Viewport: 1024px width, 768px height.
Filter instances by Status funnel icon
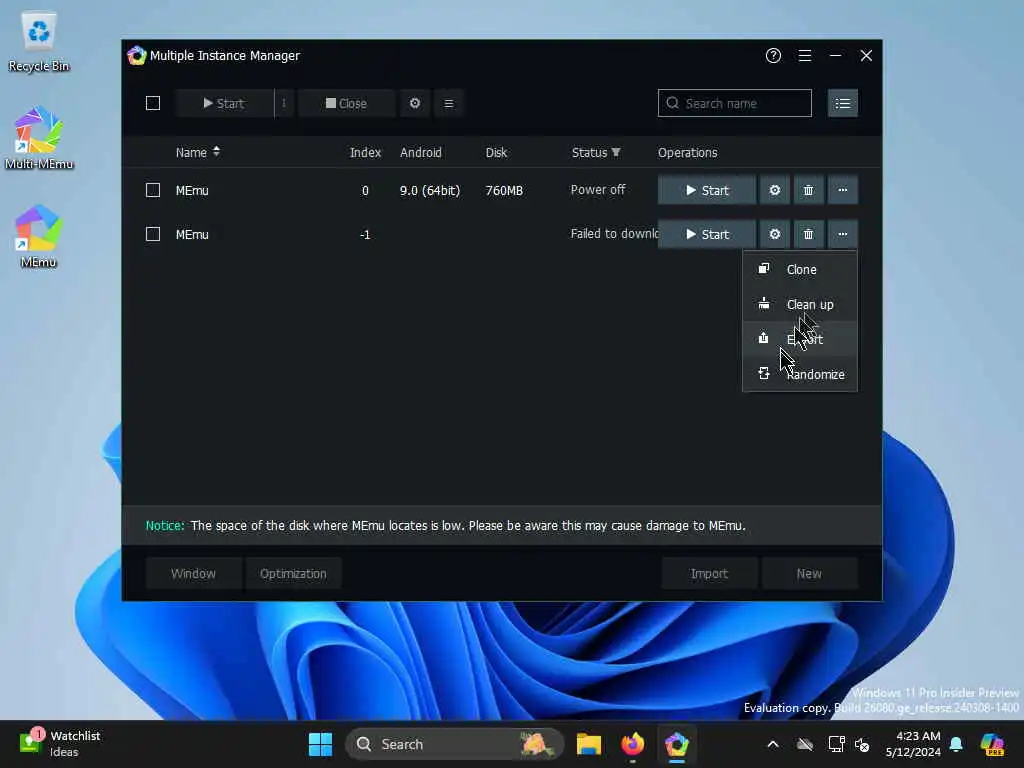(x=616, y=152)
